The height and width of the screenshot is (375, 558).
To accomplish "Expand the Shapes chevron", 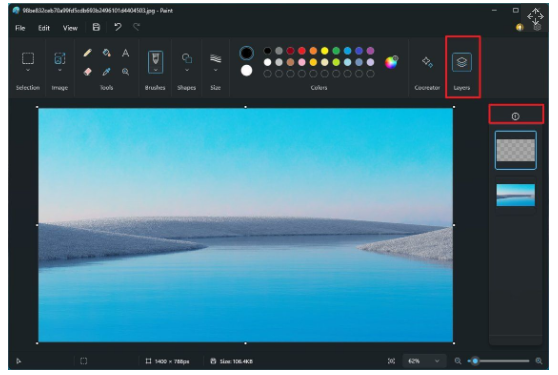I will click(187, 70).
